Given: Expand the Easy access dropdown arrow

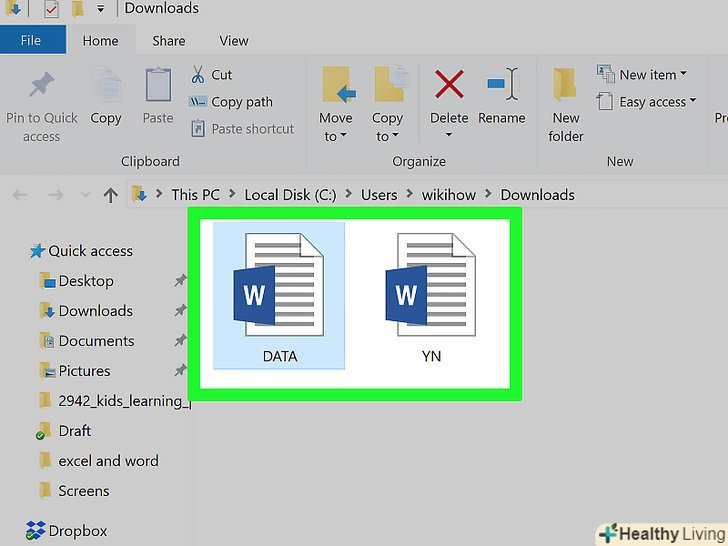Looking at the screenshot, I should pos(693,100).
